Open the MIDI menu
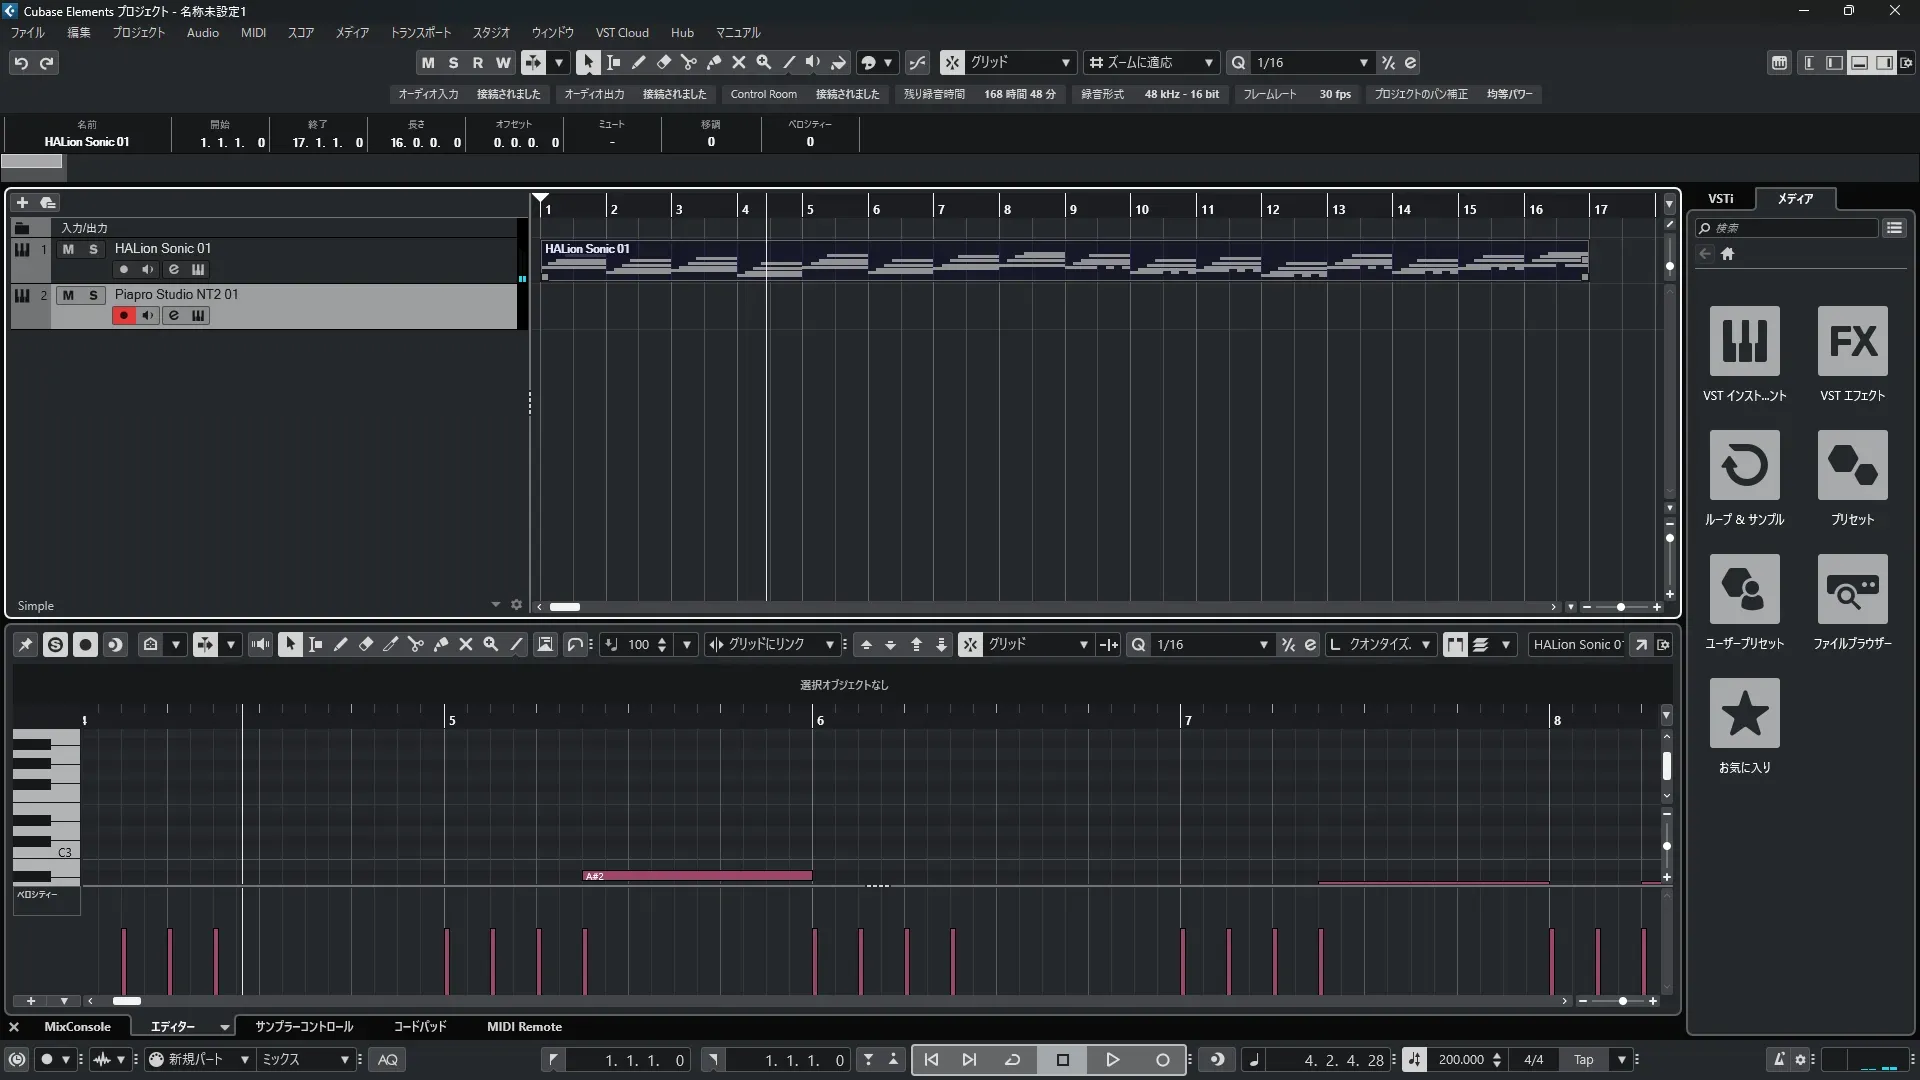 [x=253, y=33]
